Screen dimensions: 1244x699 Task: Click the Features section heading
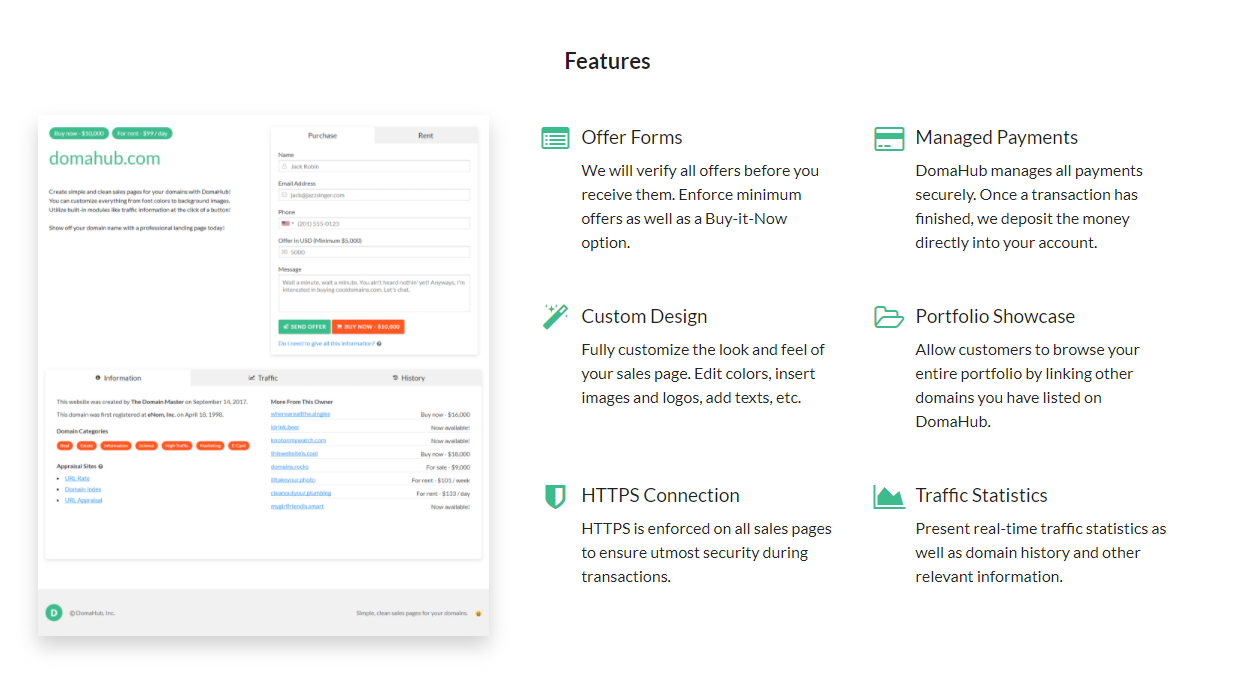point(607,61)
